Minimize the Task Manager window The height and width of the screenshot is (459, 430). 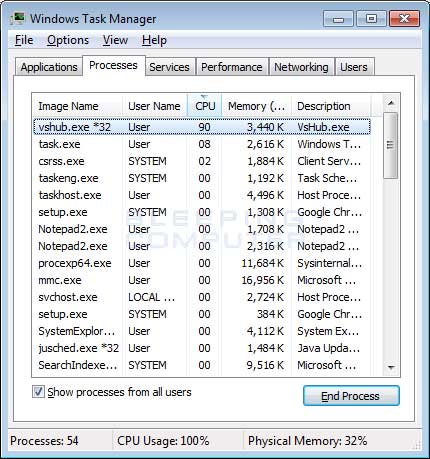click(338, 18)
